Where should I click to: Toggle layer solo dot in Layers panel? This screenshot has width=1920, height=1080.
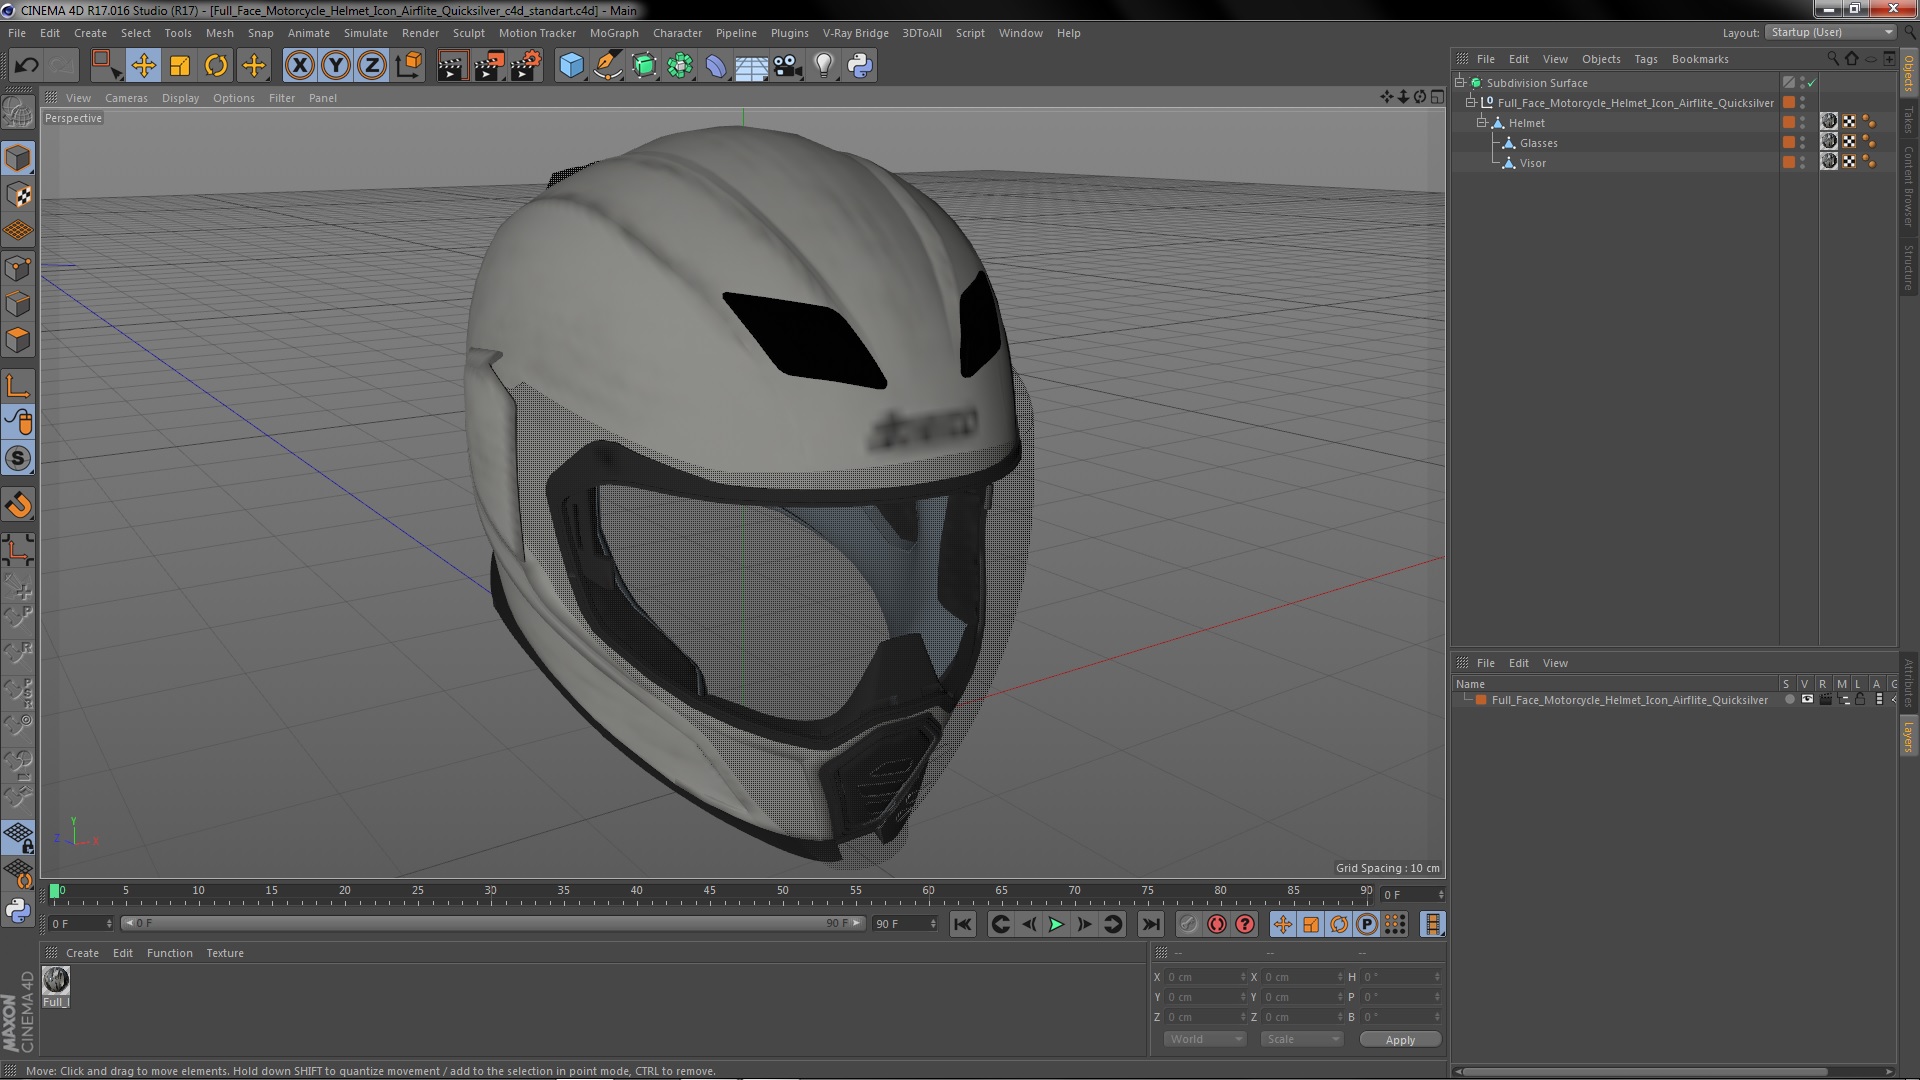point(1789,700)
